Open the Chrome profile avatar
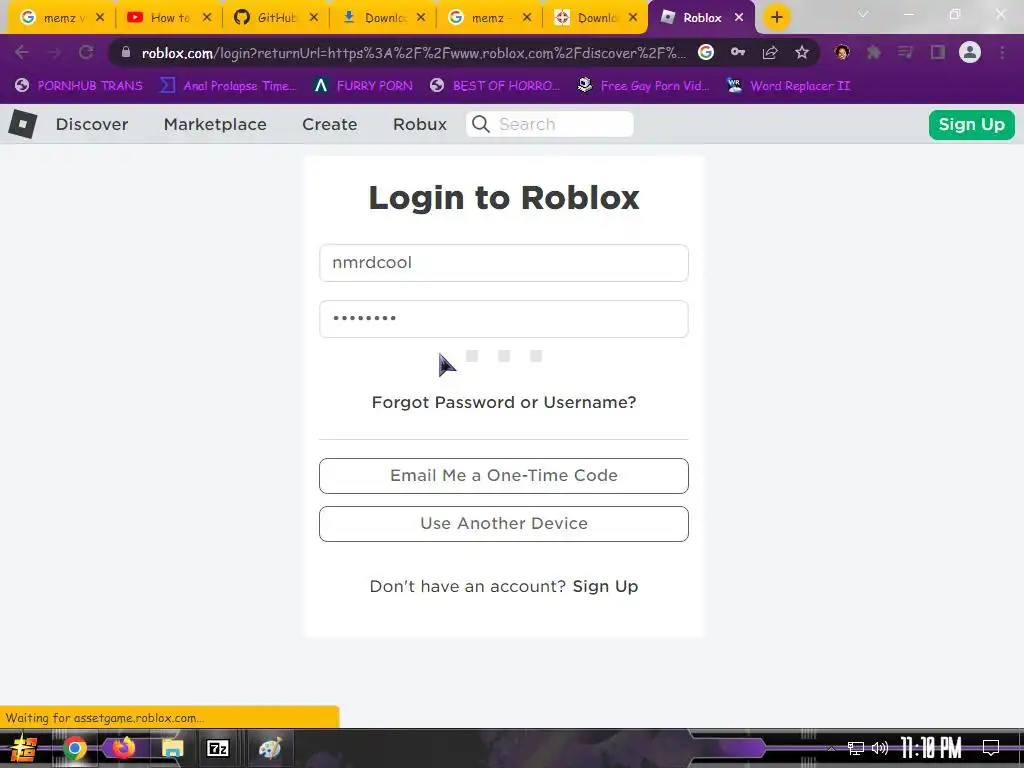The height and width of the screenshot is (768, 1024). point(970,52)
